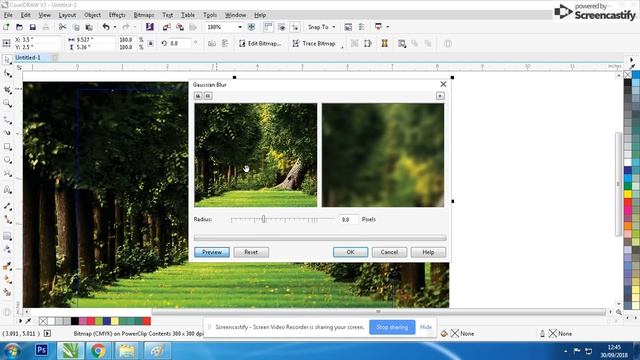Click Cancel in Gaussian Blur dialog

pos(389,252)
